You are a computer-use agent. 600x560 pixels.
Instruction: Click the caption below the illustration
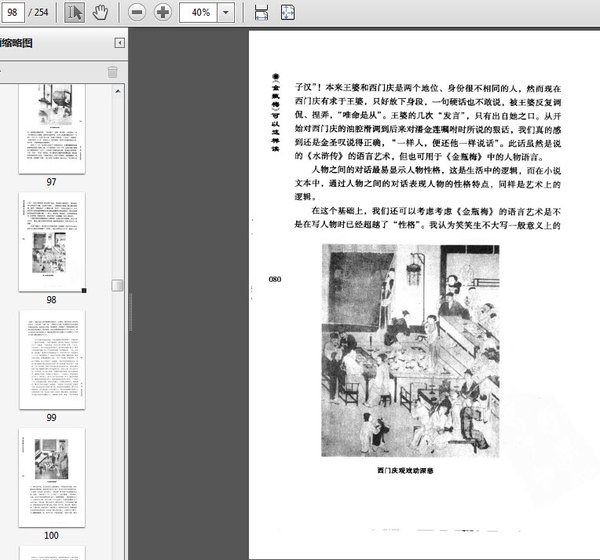405,470
